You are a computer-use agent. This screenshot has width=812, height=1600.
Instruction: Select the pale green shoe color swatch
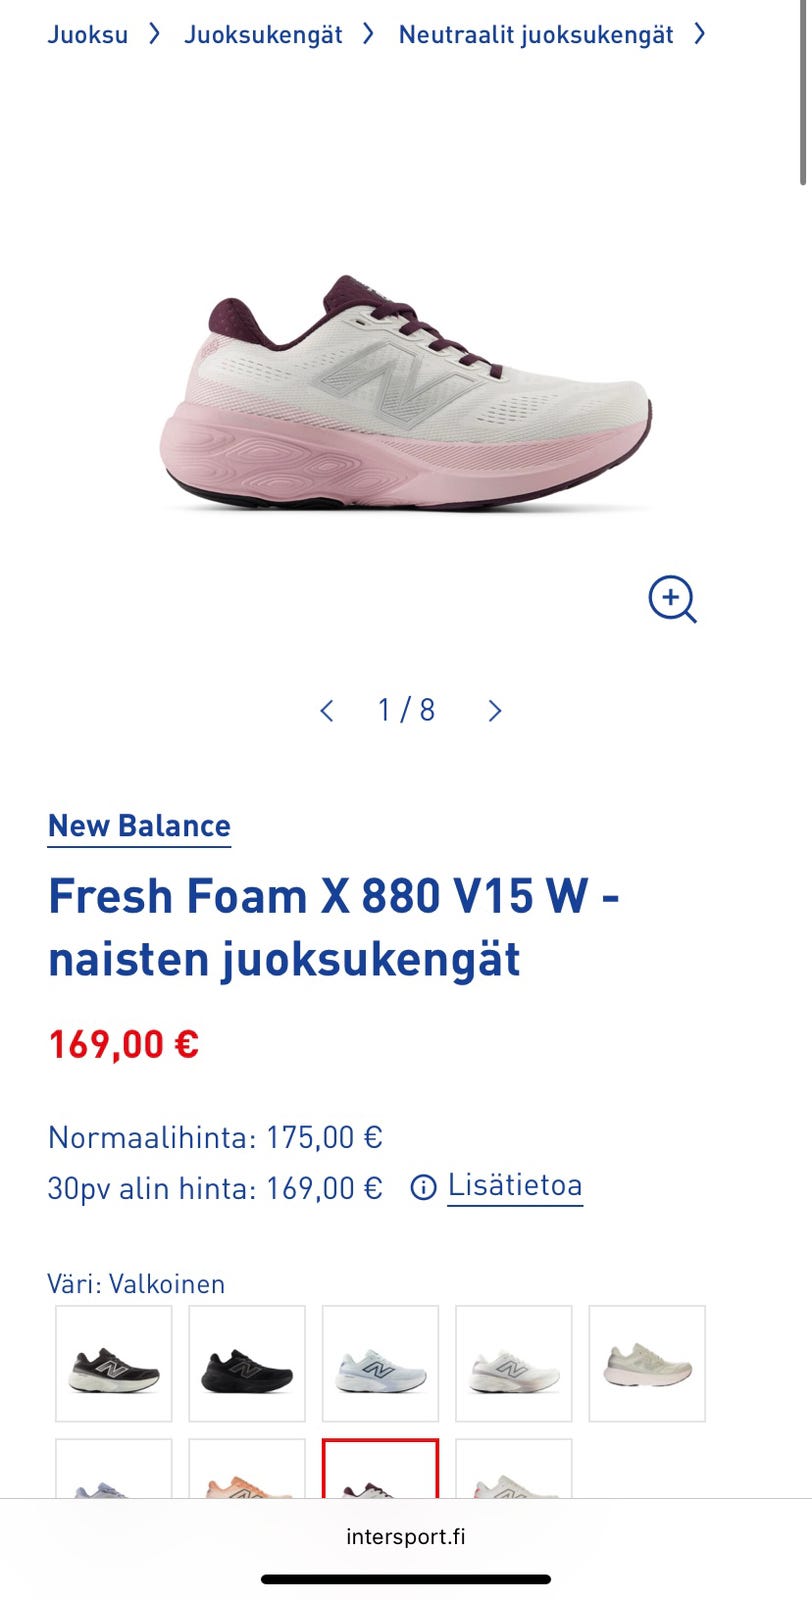tap(647, 1363)
